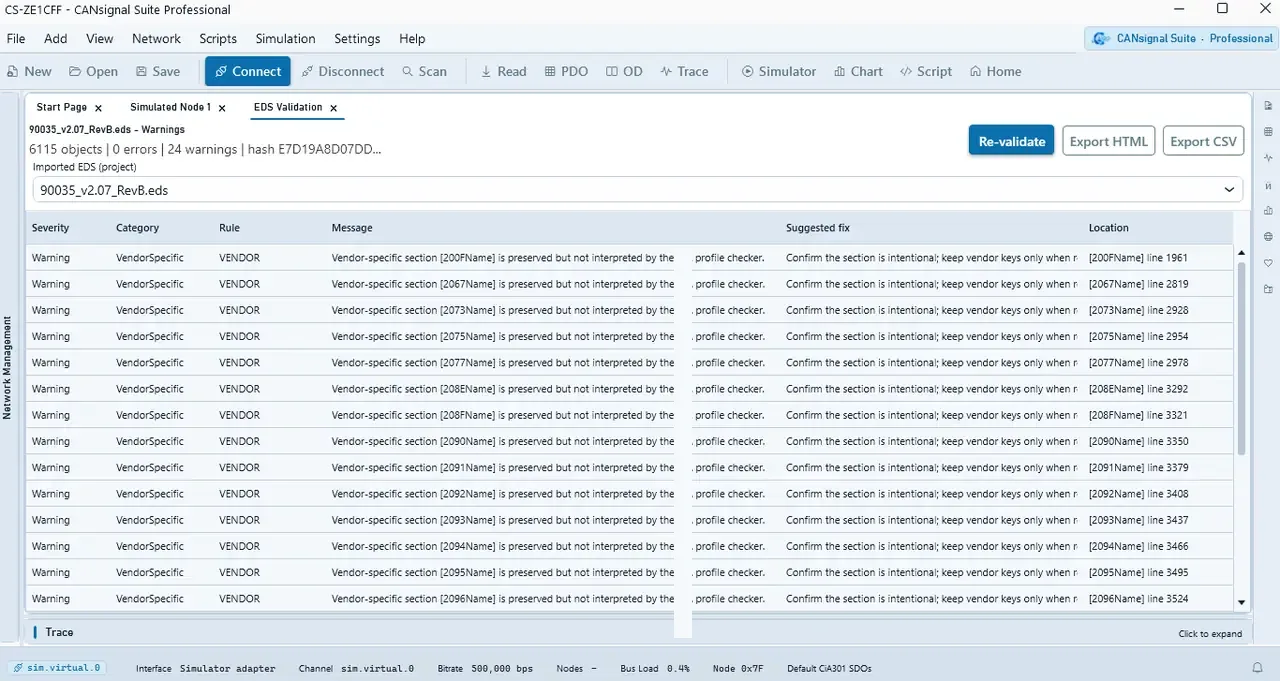This screenshot has height=681, width=1280.
Task: Click Disconnect in the toolbar
Action: (342, 71)
